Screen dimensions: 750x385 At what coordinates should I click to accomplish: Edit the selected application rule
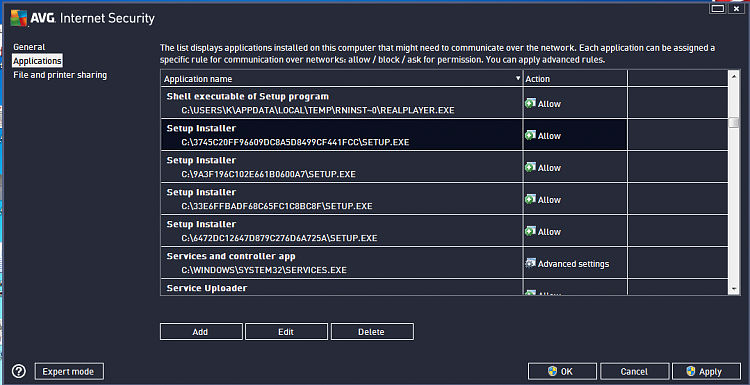coord(286,332)
